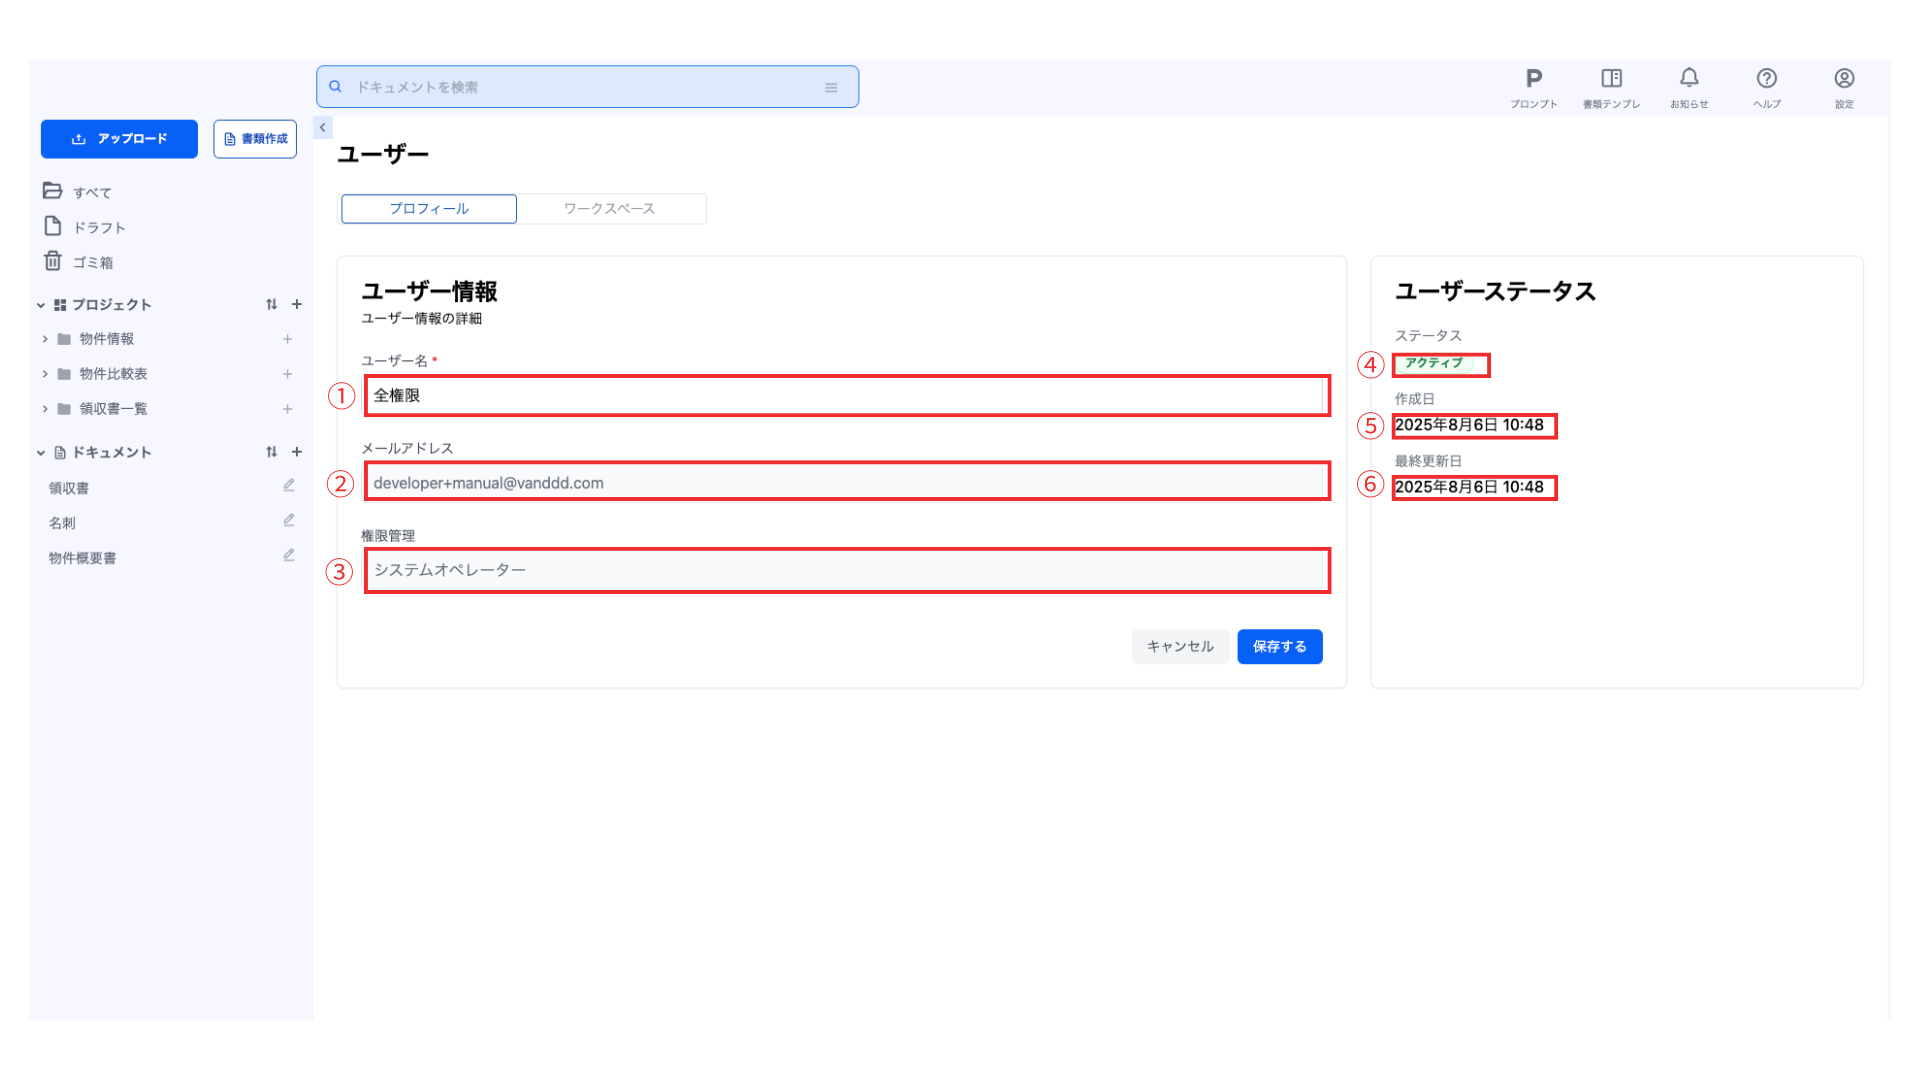Click the お知らせ bell icon
Image resolution: width=1920 pixels, height=1080 pixels.
point(1689,79)
